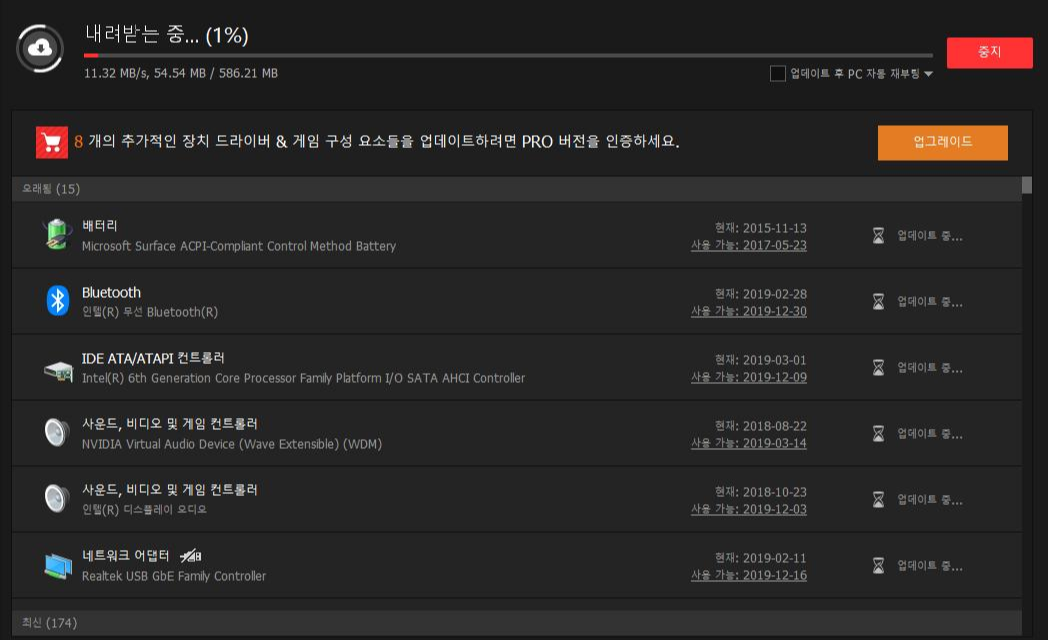
Task: Enable 업데이트 후 PC 자동 재부팅 checkbox
Action: [x=777, y=73]
